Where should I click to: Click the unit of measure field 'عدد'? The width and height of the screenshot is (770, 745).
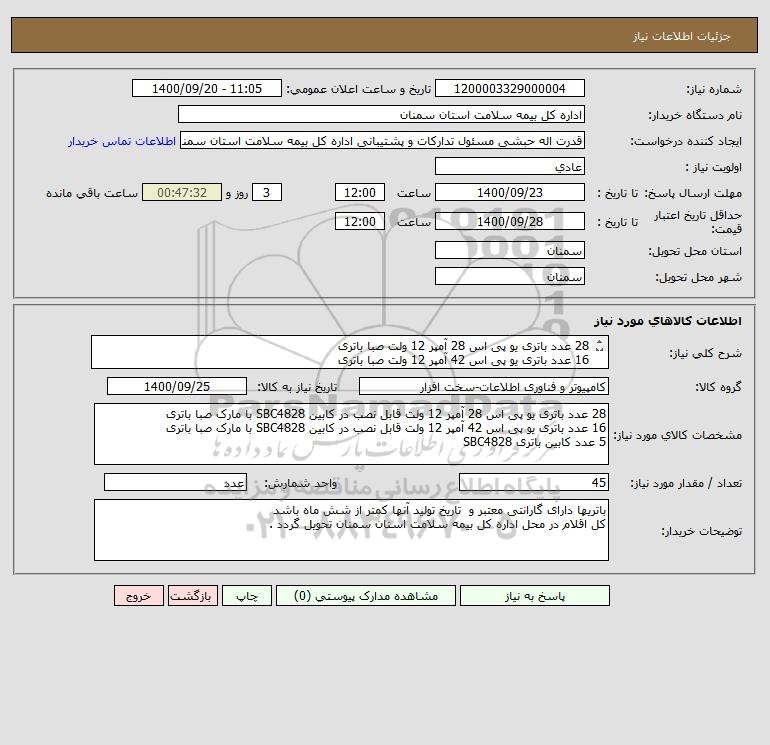click(175, 482)
